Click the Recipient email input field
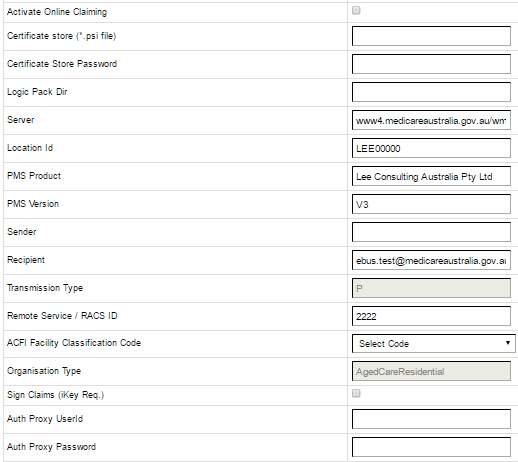The image size is (518, 462). 431,260
